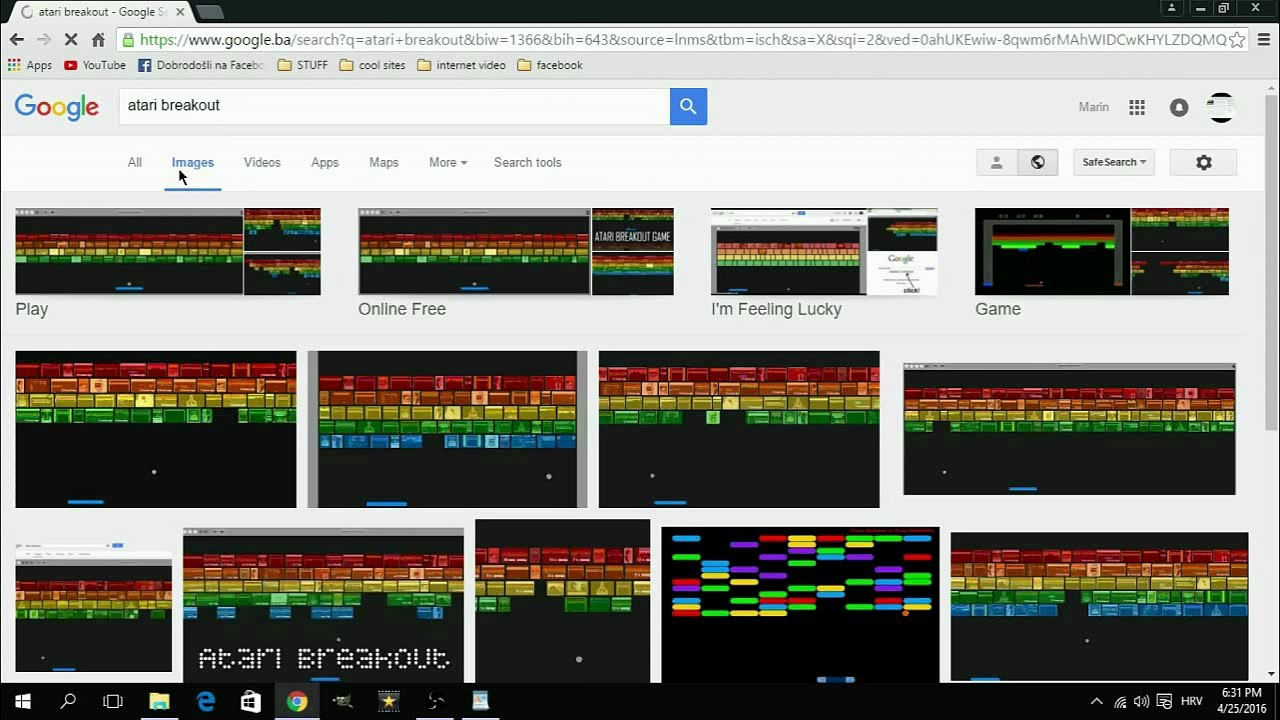Screen dimensions: 1280x720
Task: Open the network icon in system tray
Action: point(1120,701)
